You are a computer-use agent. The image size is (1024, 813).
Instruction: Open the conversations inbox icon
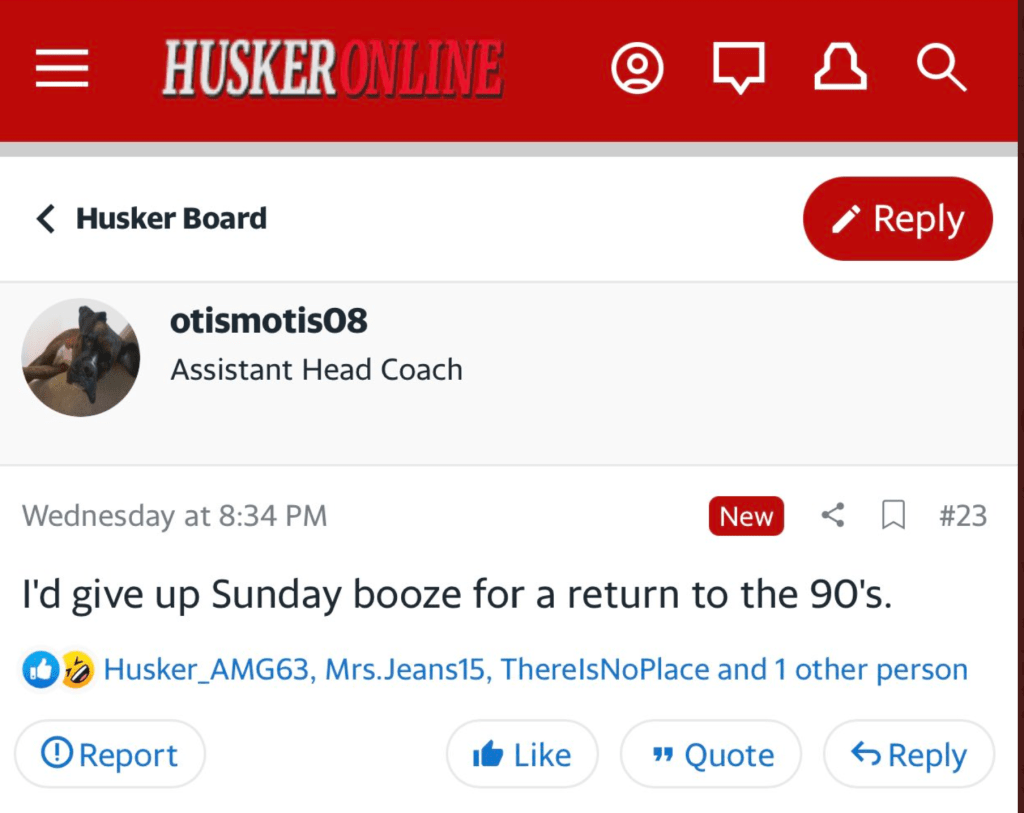point(738,69)
